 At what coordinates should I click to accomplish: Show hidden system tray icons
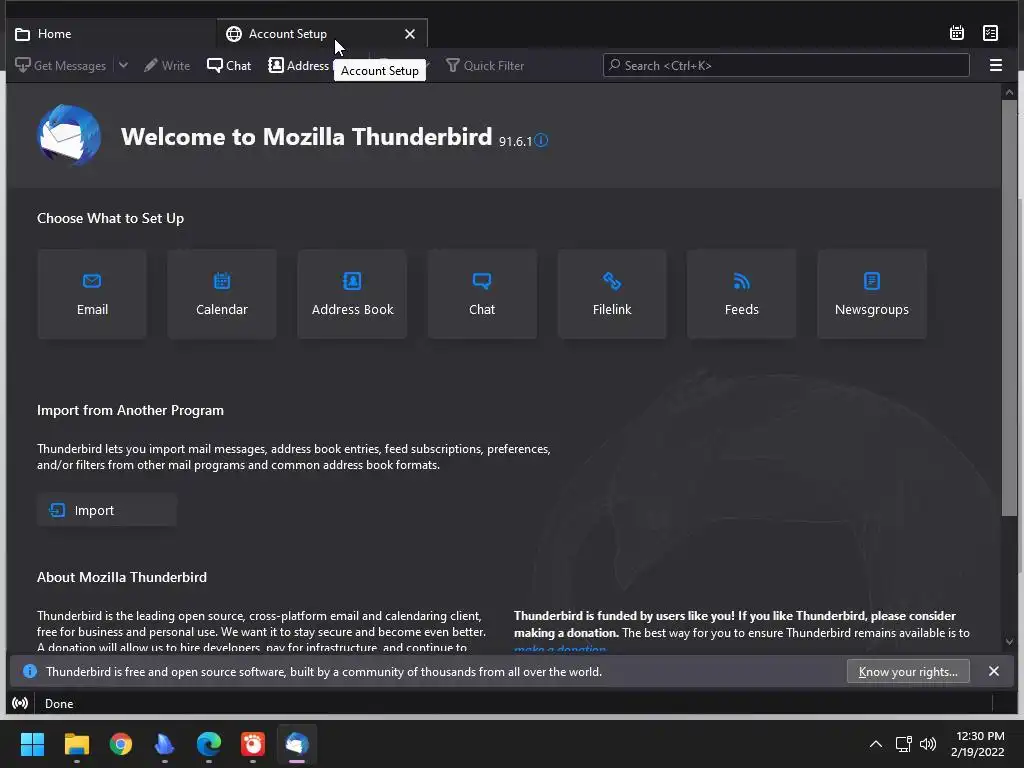[876, 744]
